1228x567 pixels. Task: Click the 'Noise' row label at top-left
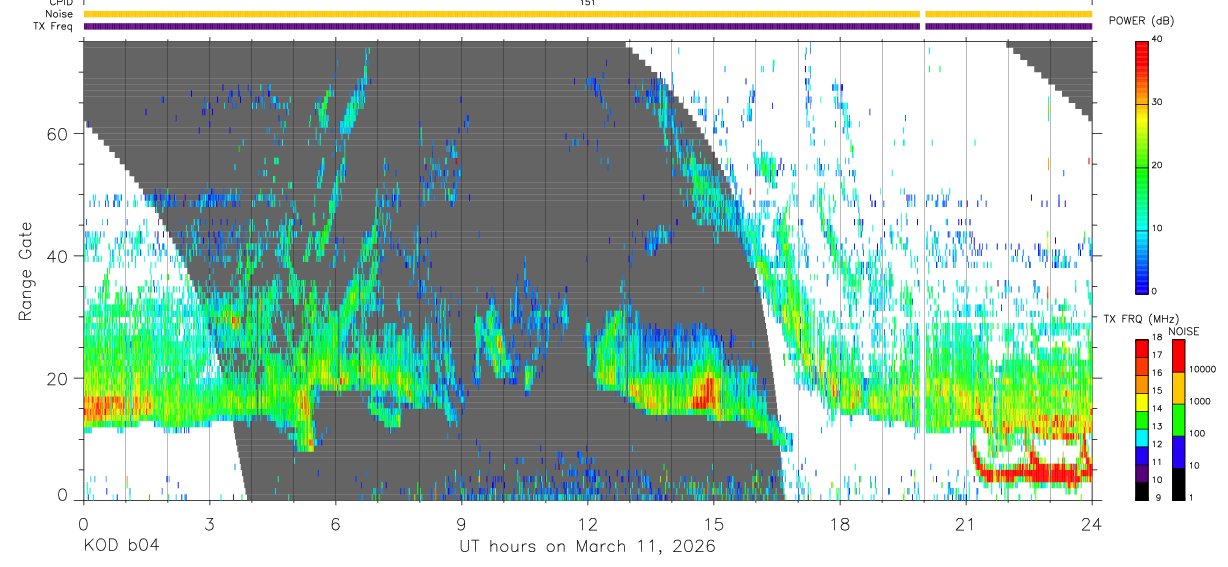(60, 14)
